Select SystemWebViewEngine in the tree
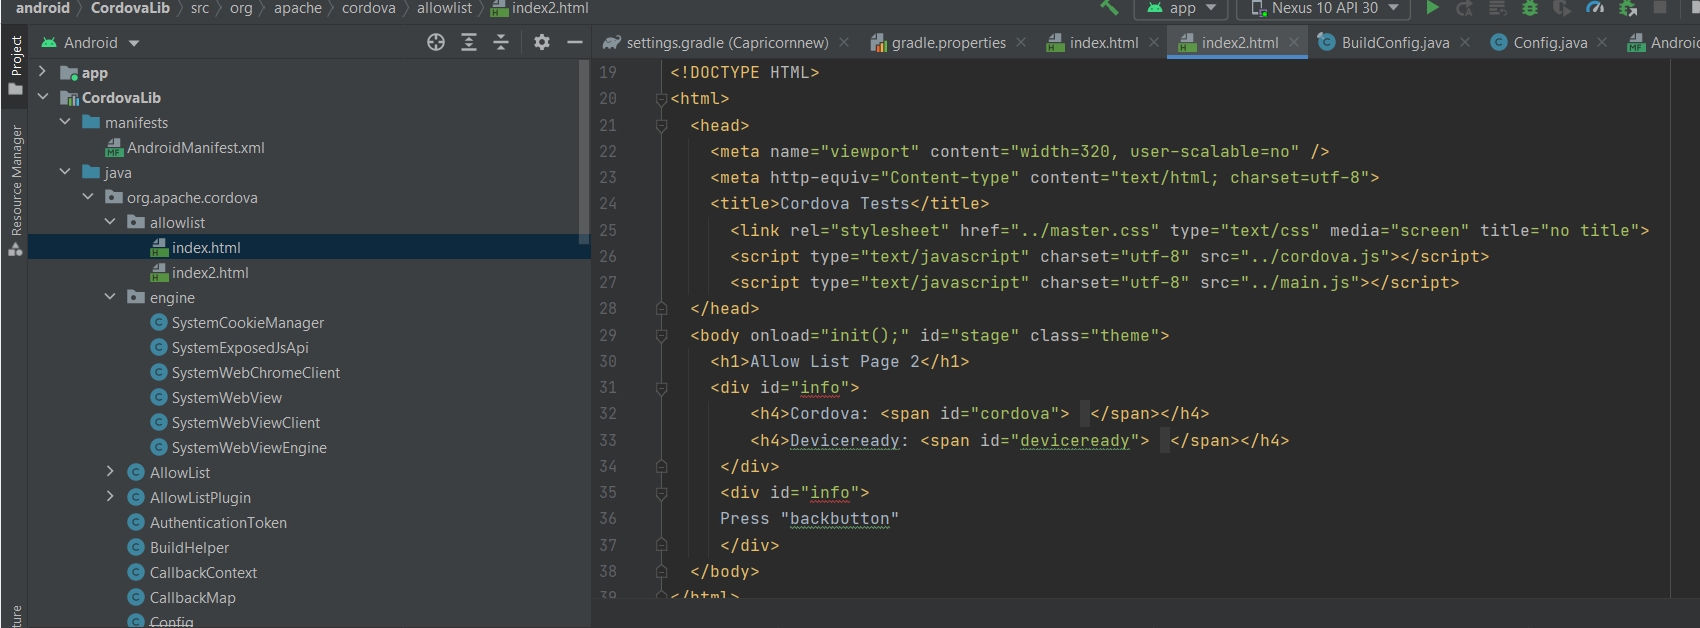Image resolution: width=1700 pixels, height=628 pixels. pos(249,447)
